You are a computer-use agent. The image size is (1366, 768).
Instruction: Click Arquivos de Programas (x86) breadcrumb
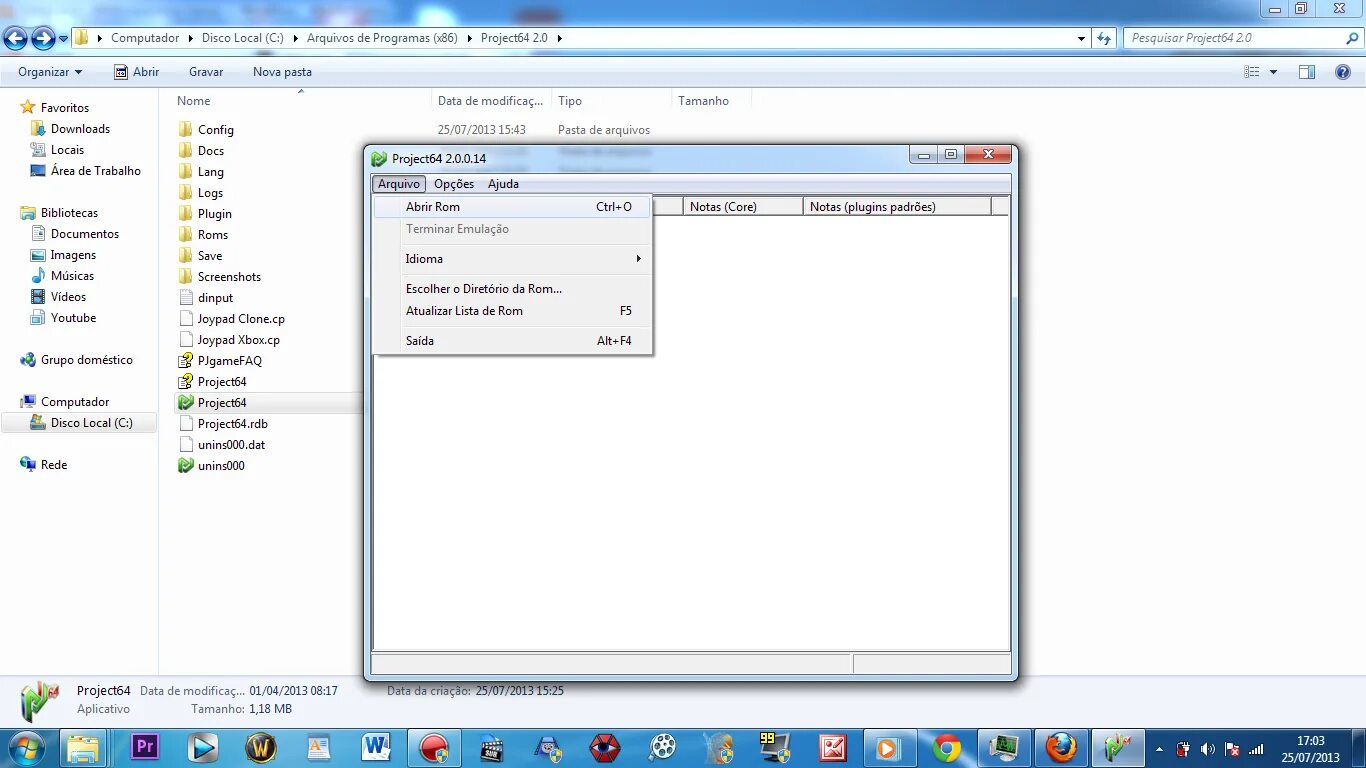click(382, 38)
